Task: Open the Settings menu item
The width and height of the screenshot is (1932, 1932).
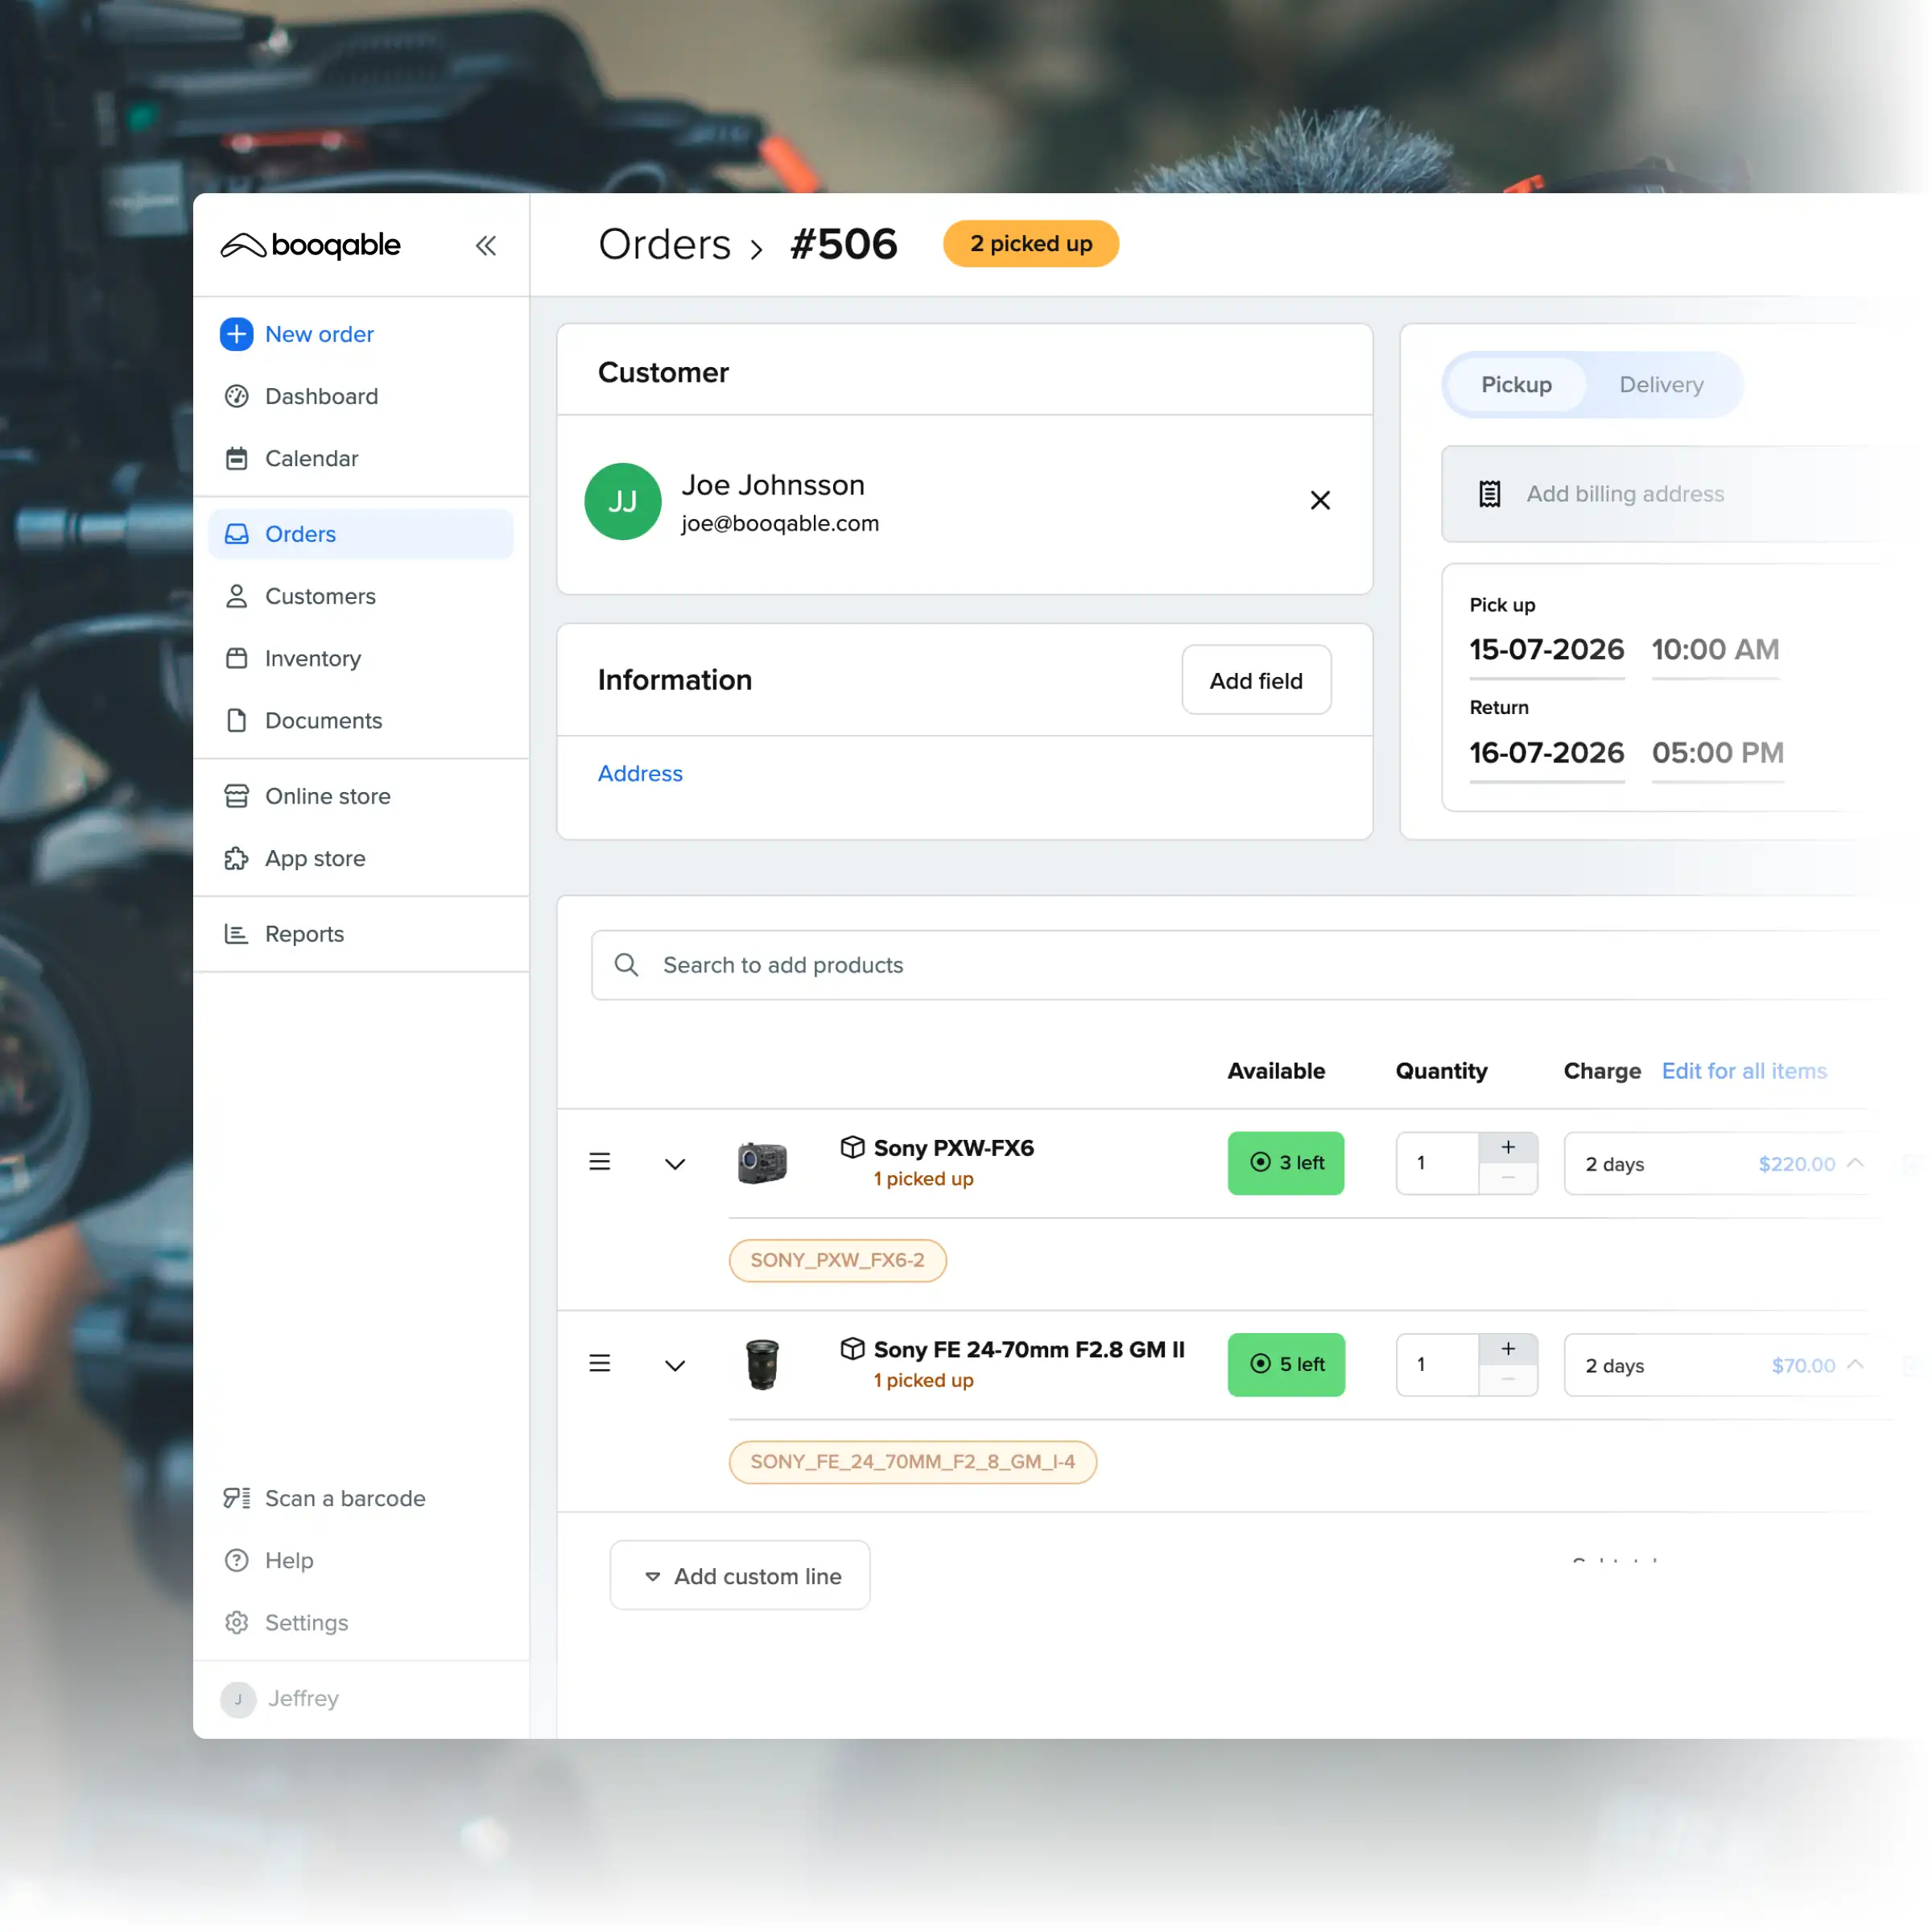Action: coord(306,1622)
